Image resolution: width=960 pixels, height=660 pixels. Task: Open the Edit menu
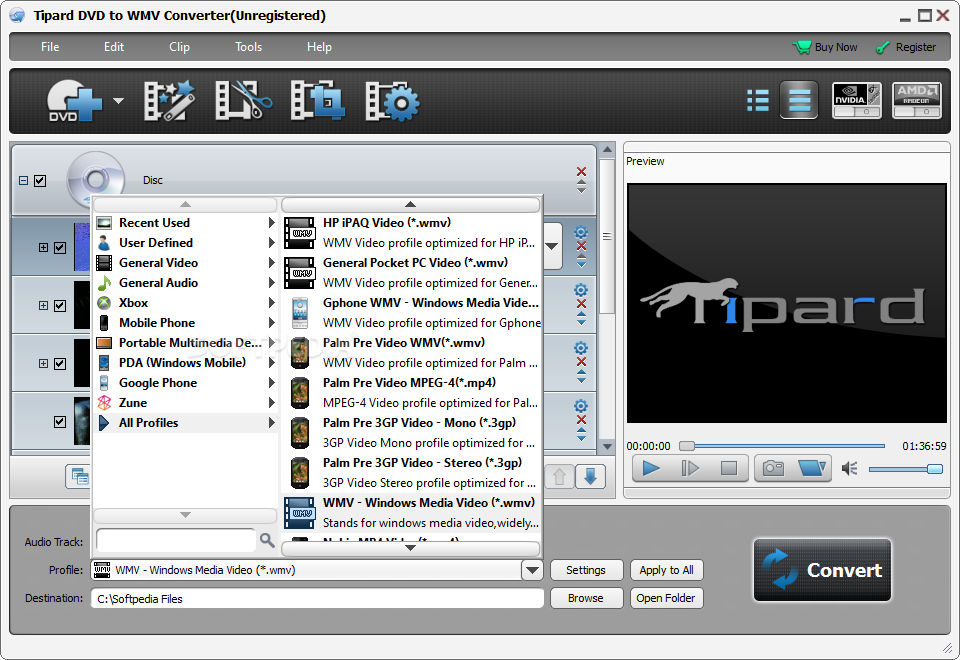point(114,47)
